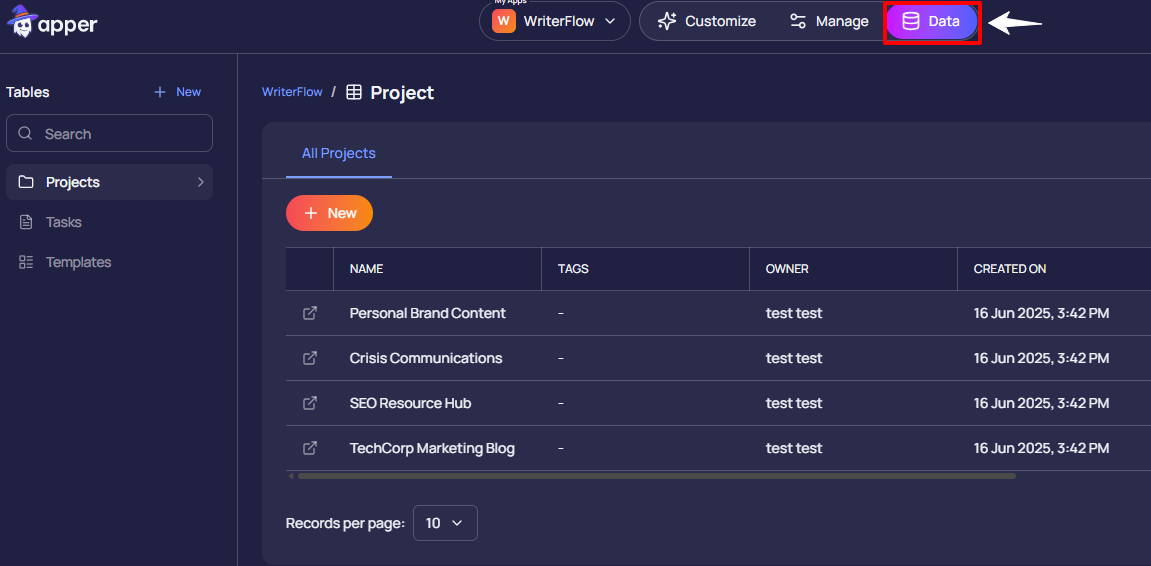The height and width of the screenshot is (566, 1151).
Task: Select the All Projects tab
Action: 339,154
